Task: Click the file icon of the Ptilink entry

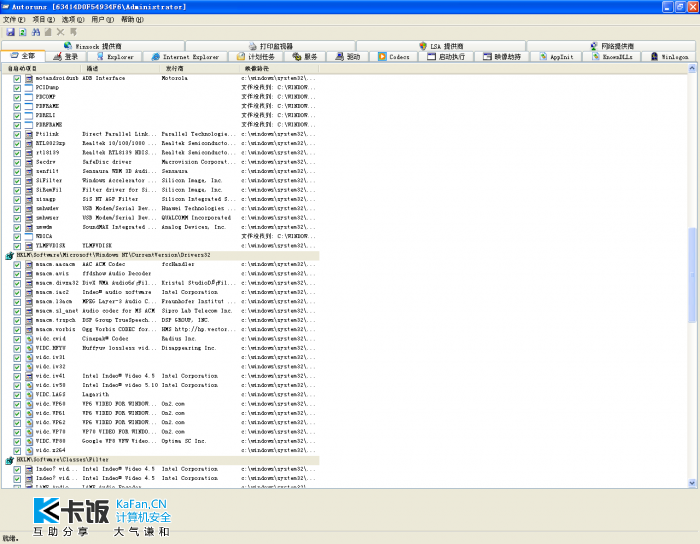Action: click(29, 134)
